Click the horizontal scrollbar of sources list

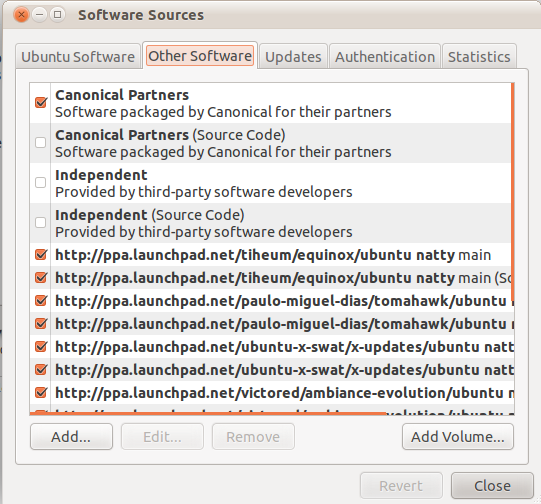coord(208,413)
